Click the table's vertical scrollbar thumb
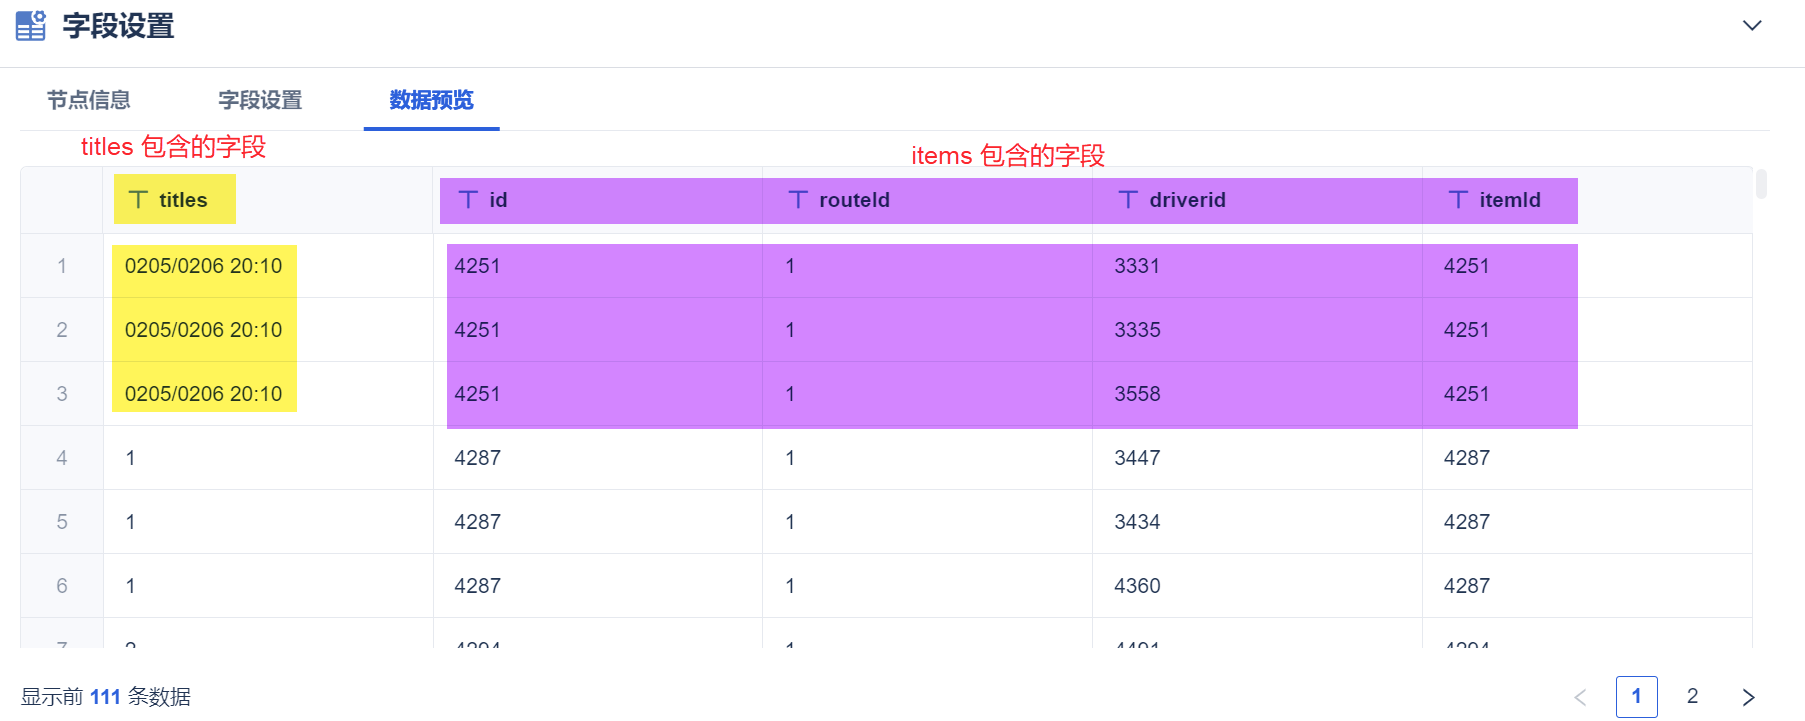 1761,184
